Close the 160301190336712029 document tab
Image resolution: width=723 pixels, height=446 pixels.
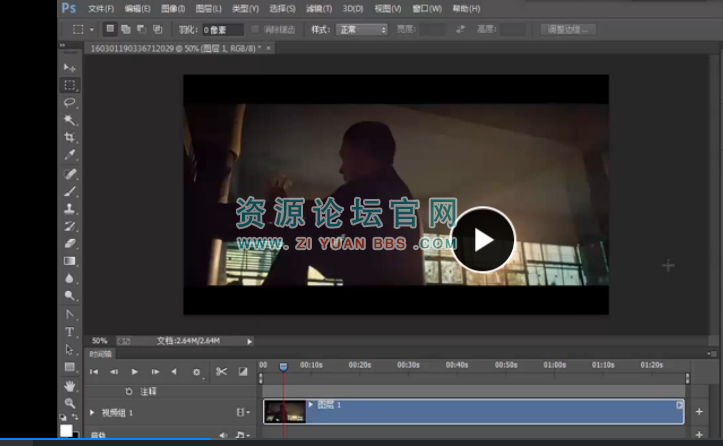click(x=268, y=48)
